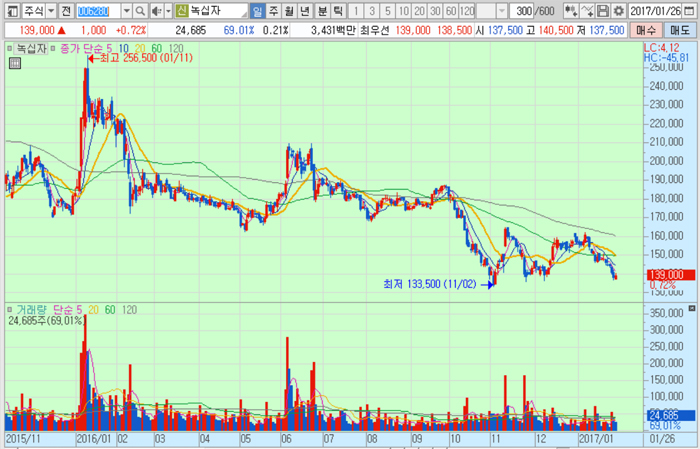This screenshot has height=449, width=700.
Task: Click the candlestick chart type icon
Action: click(571, 10)
